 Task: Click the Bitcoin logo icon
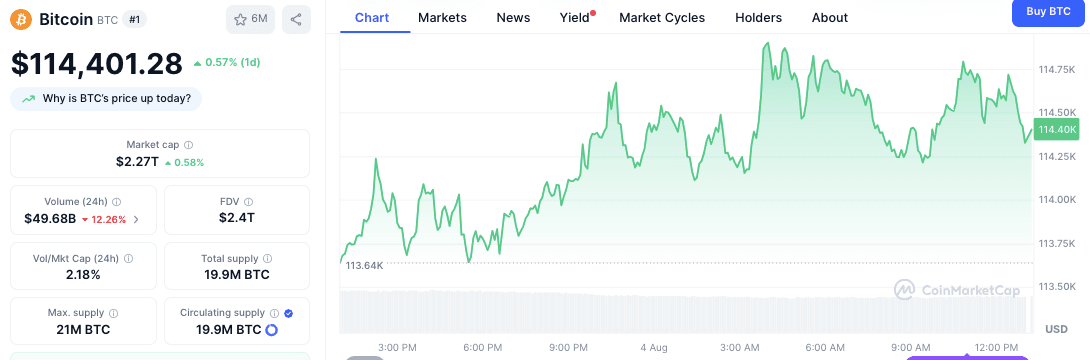pos(21,19)
